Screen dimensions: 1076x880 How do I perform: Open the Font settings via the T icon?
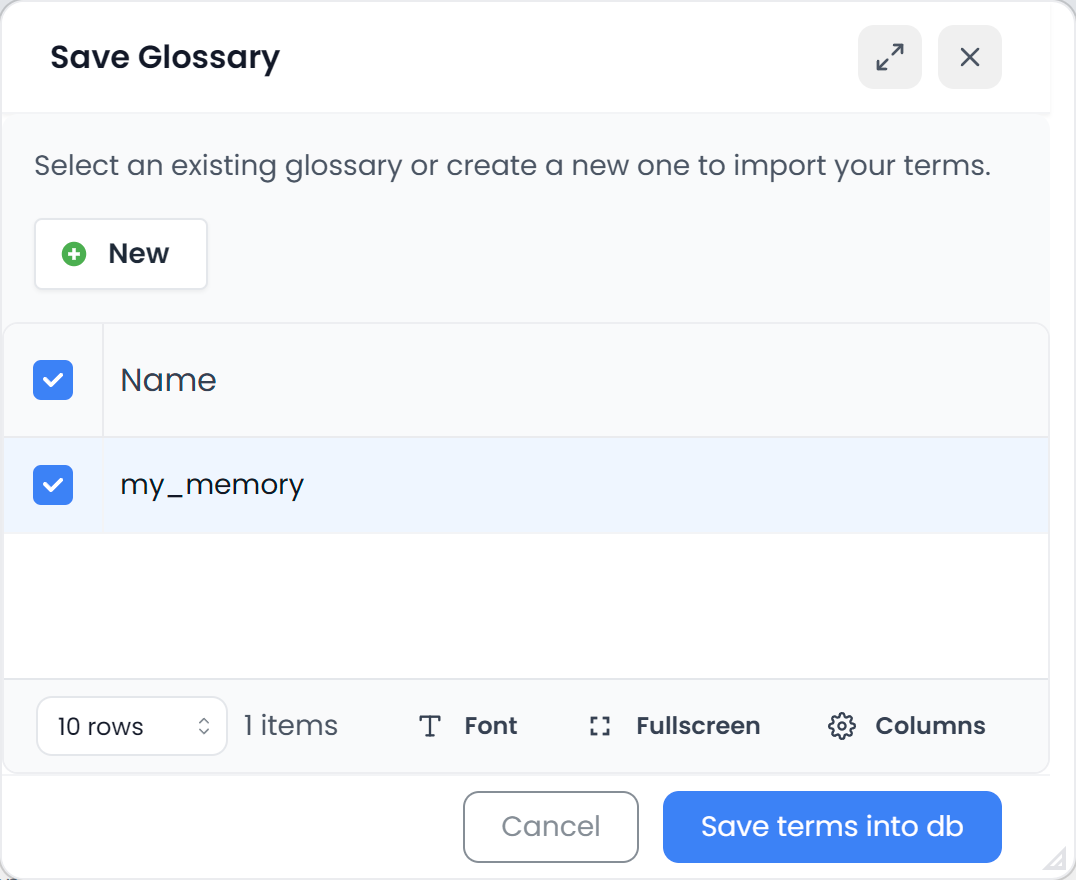(429, 726)
